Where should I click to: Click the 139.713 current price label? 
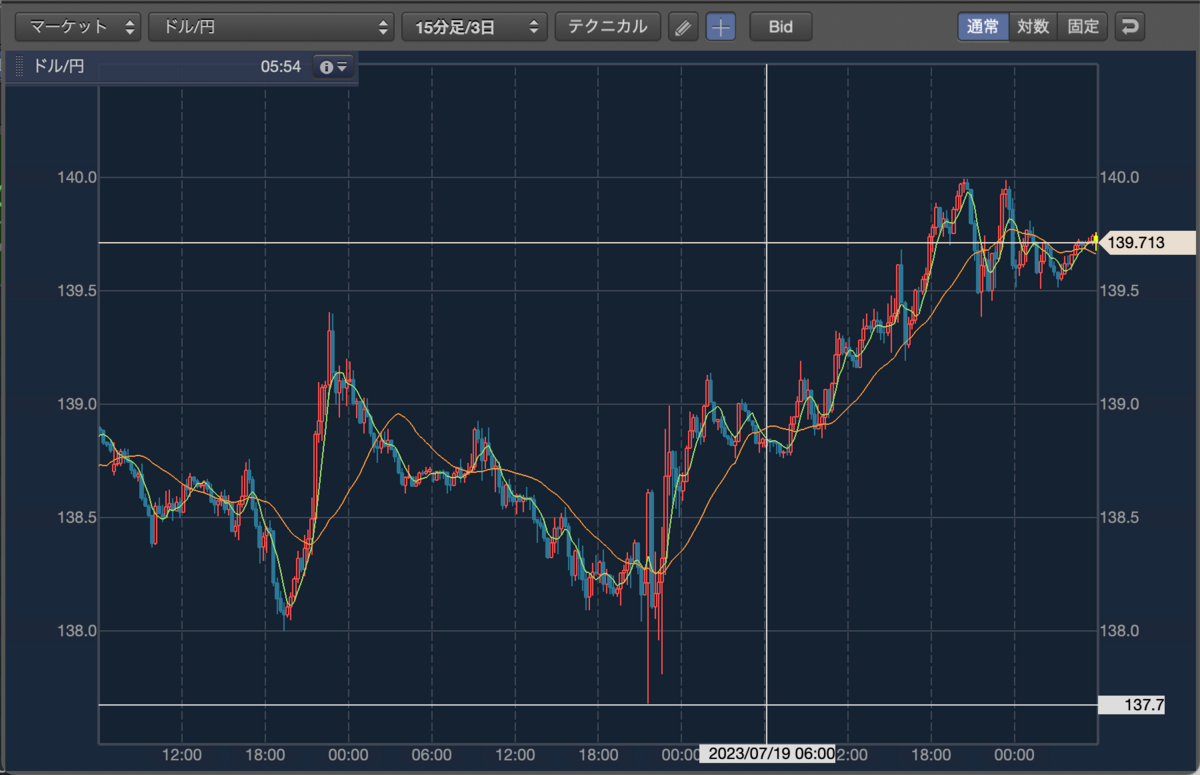[1146, 242]
